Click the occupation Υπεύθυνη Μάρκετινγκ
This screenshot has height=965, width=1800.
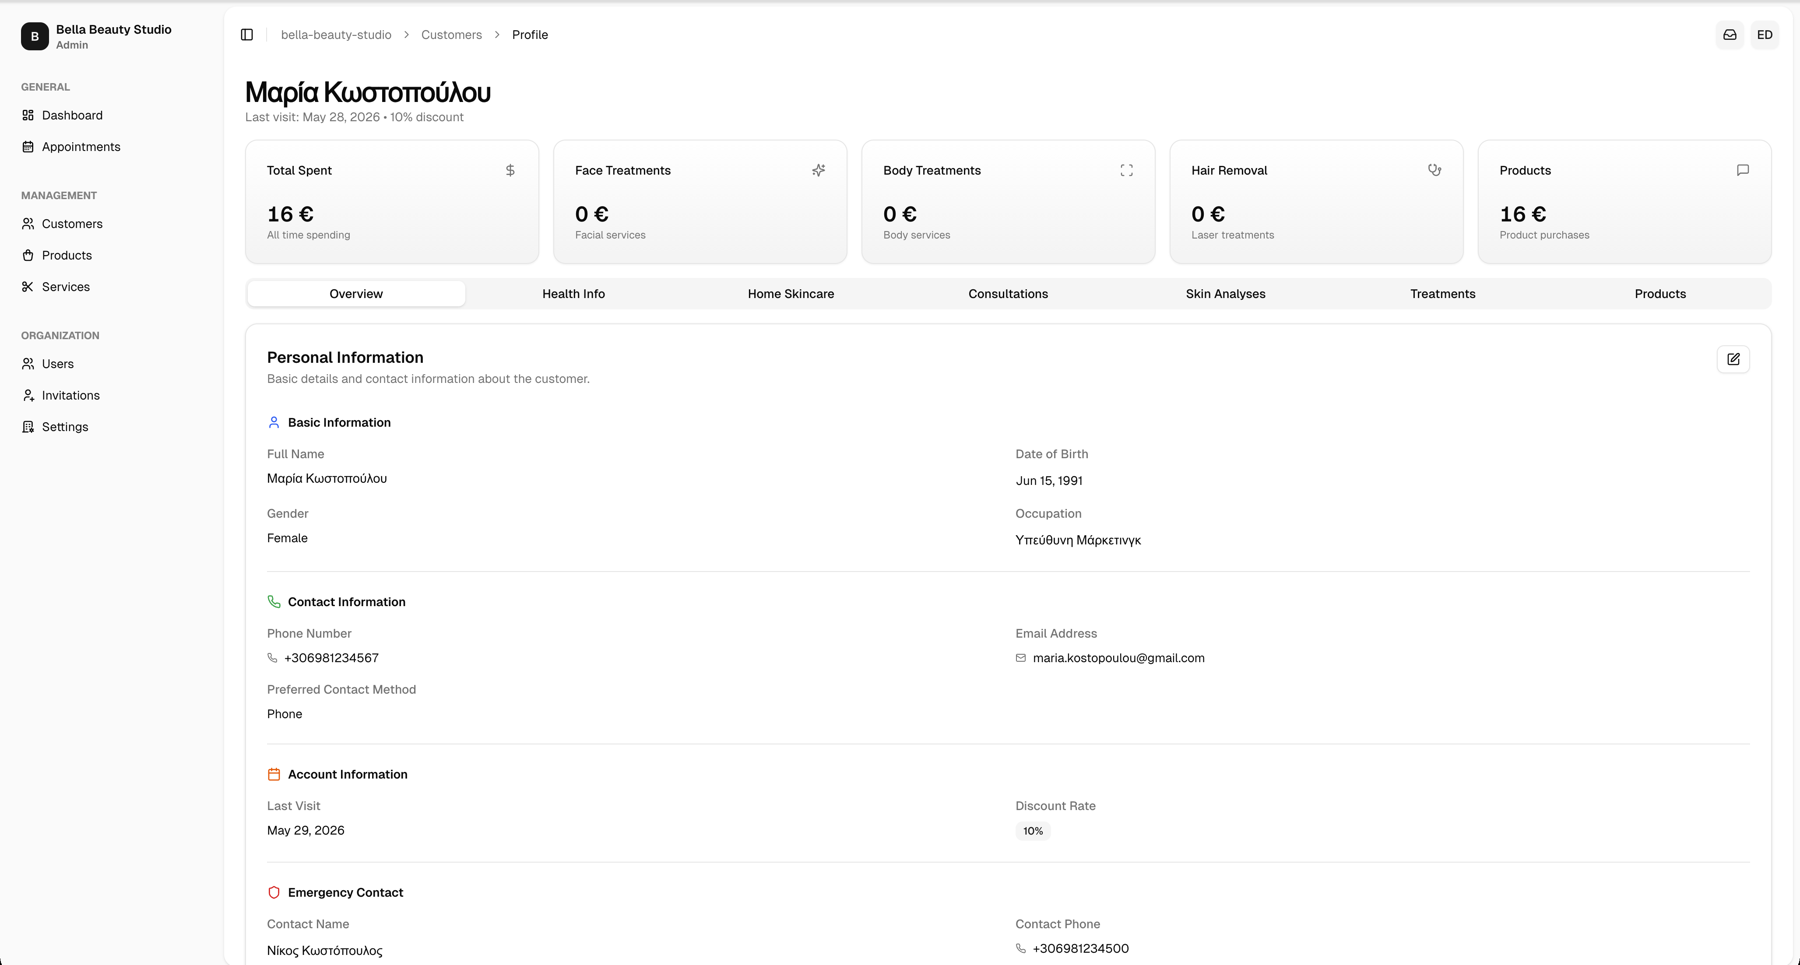pyautogui.click(x=1078, y=540)
